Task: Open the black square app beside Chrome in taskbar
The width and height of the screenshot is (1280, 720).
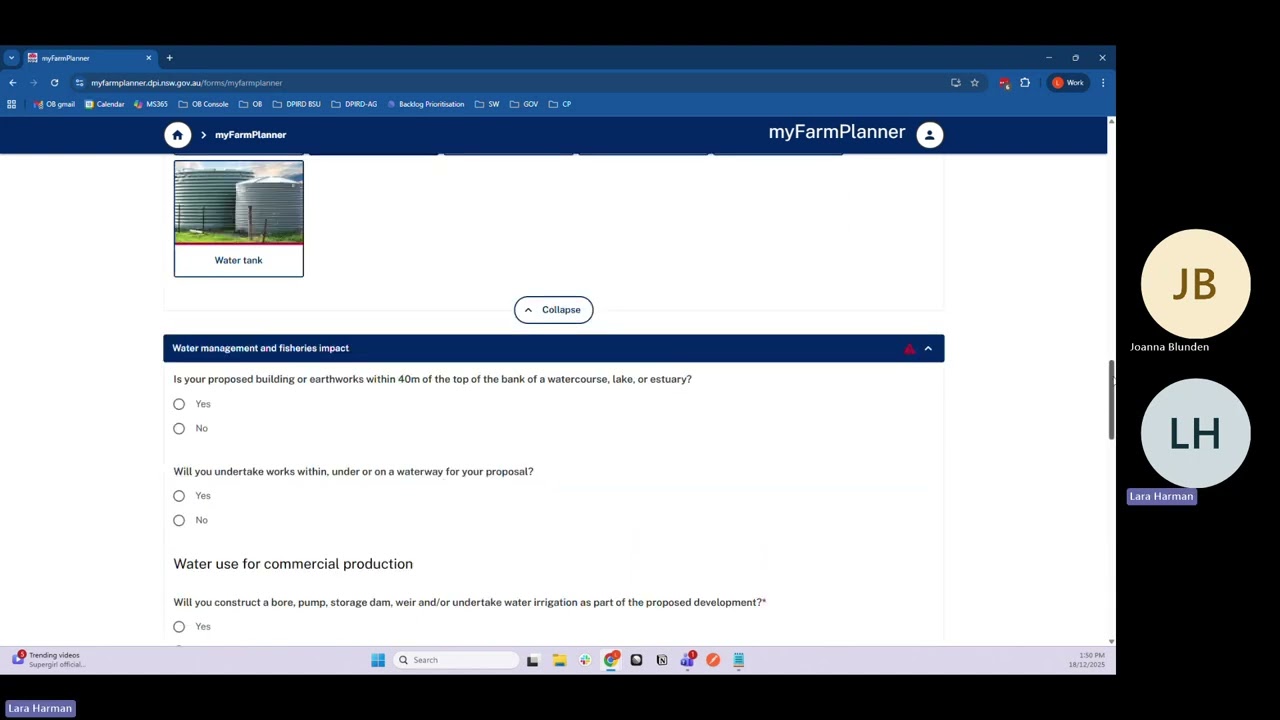Action: [x=636, y=660]
